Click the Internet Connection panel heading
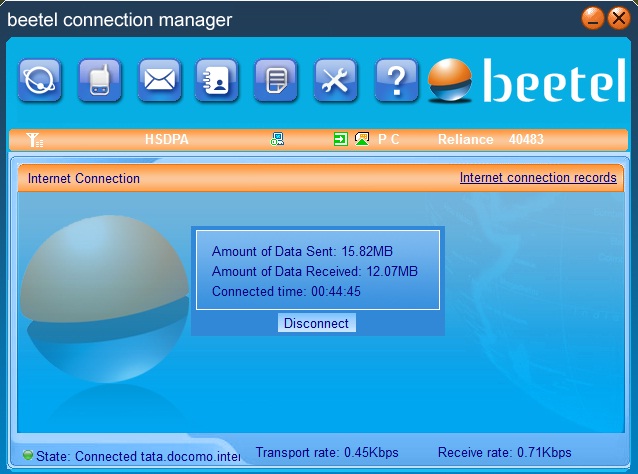 point(84,178)
